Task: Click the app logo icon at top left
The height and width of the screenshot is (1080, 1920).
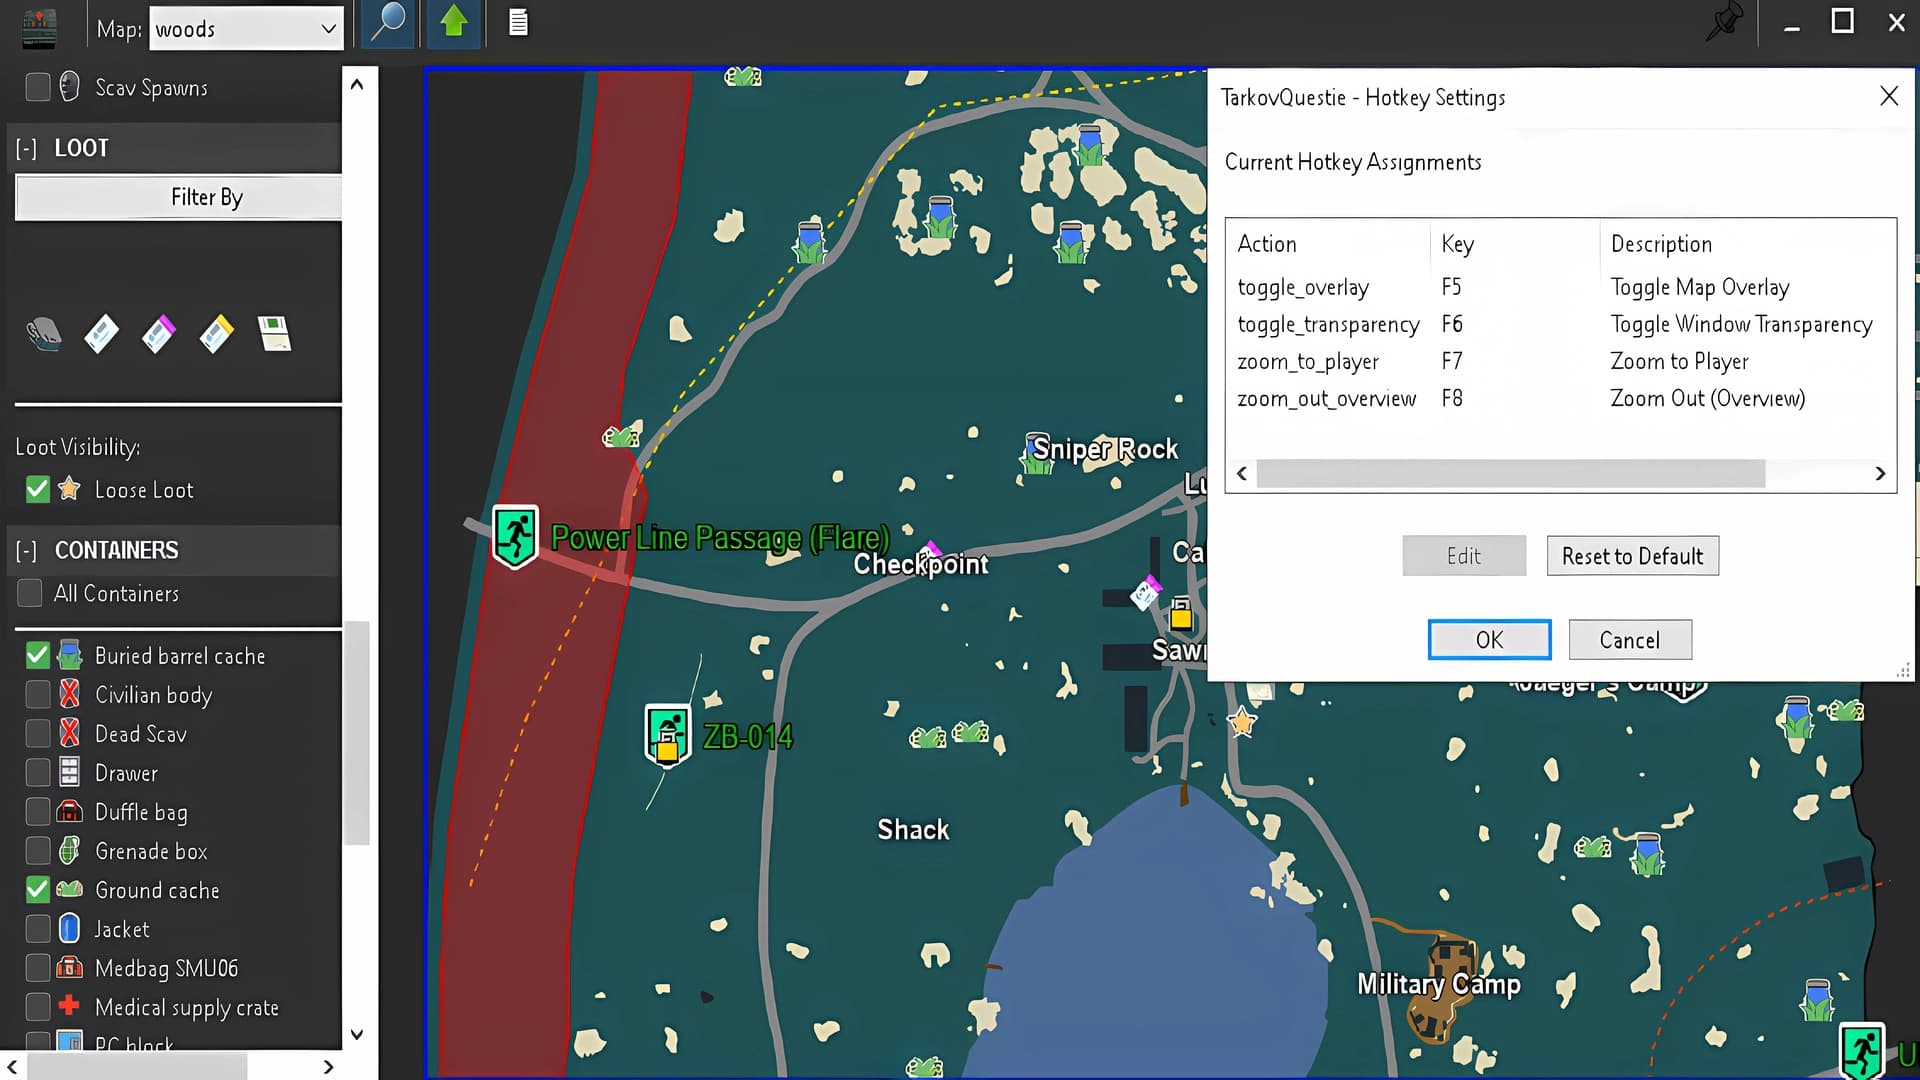Action: 40,28
